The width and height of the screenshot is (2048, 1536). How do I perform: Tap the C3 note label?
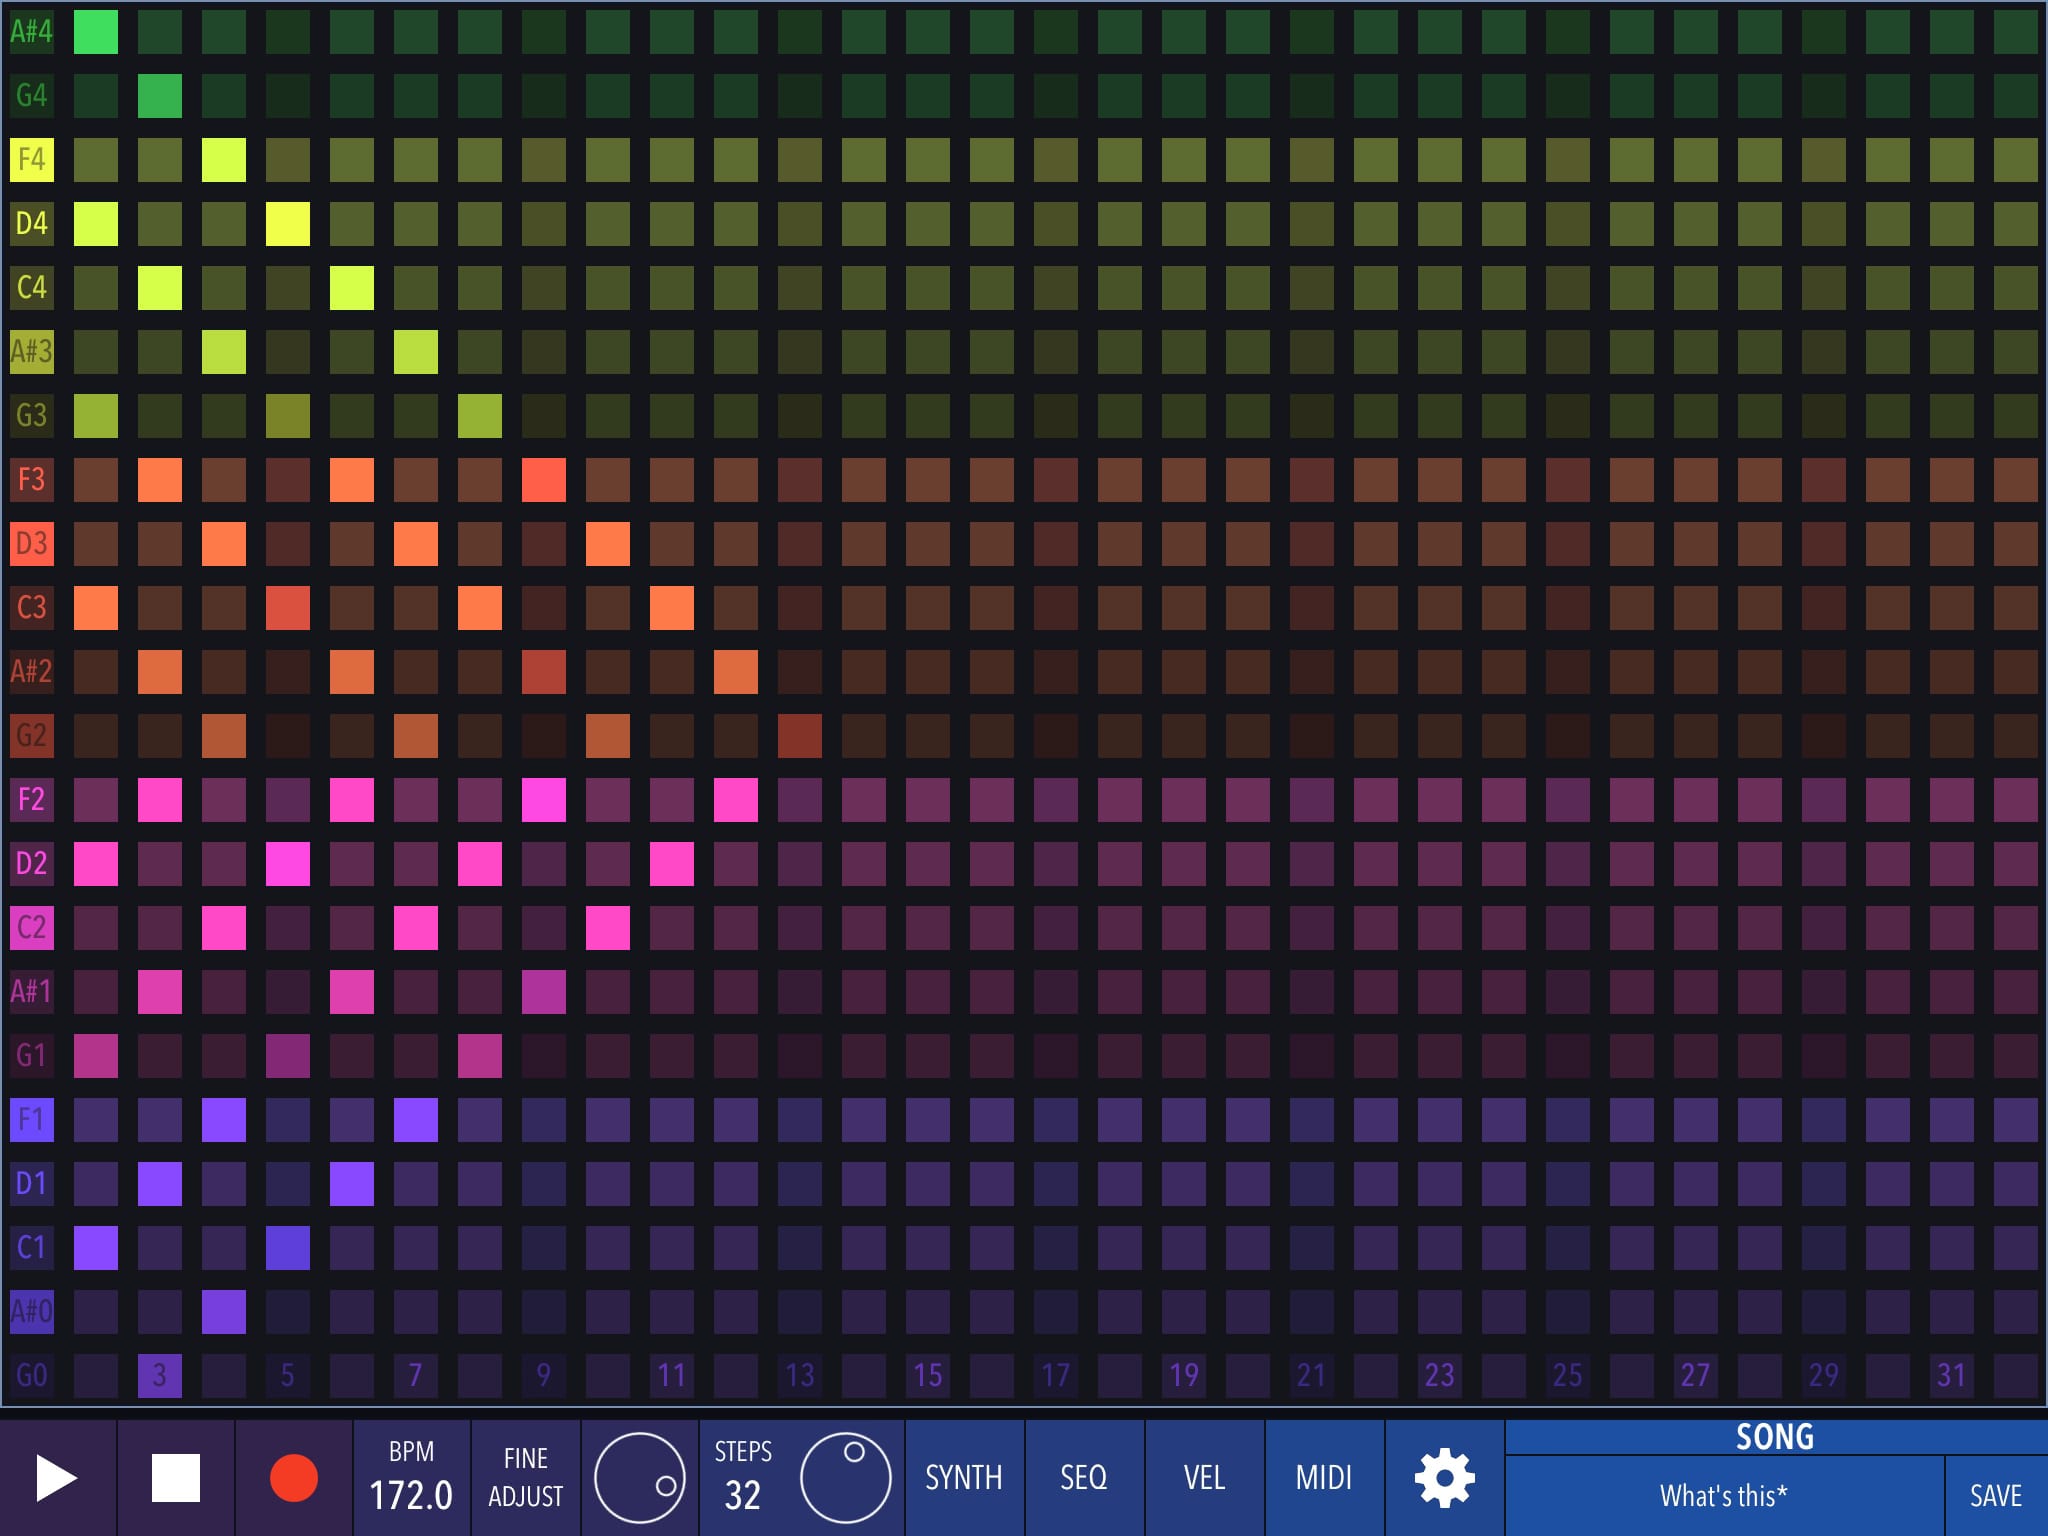32,608
